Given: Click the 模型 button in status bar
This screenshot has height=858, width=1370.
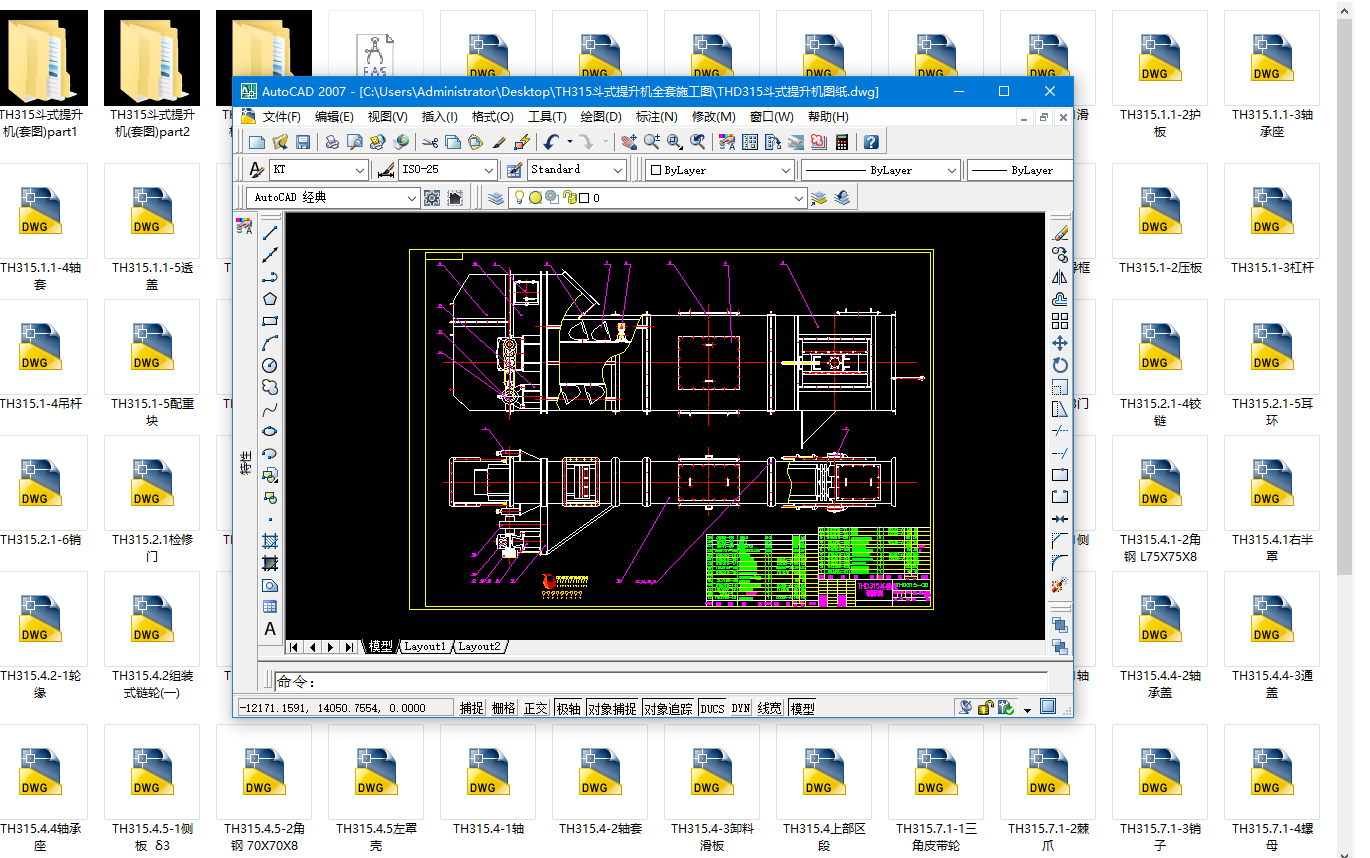Looking at the screenshot, I should (802, 708).
